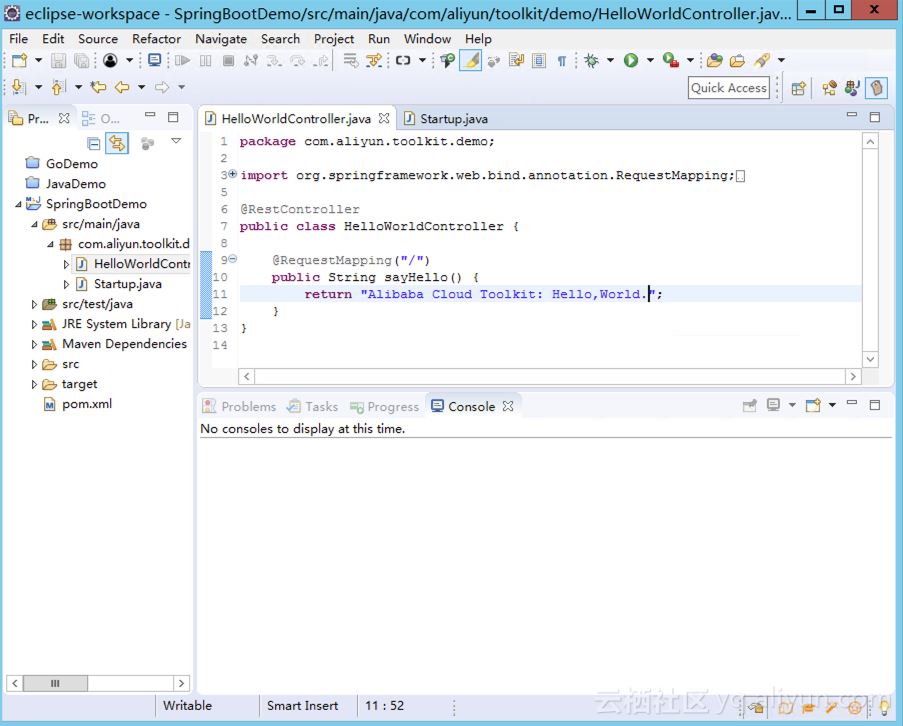Click the Save All icon
Viewport: 903px width, 726px height.
(82, 60)
